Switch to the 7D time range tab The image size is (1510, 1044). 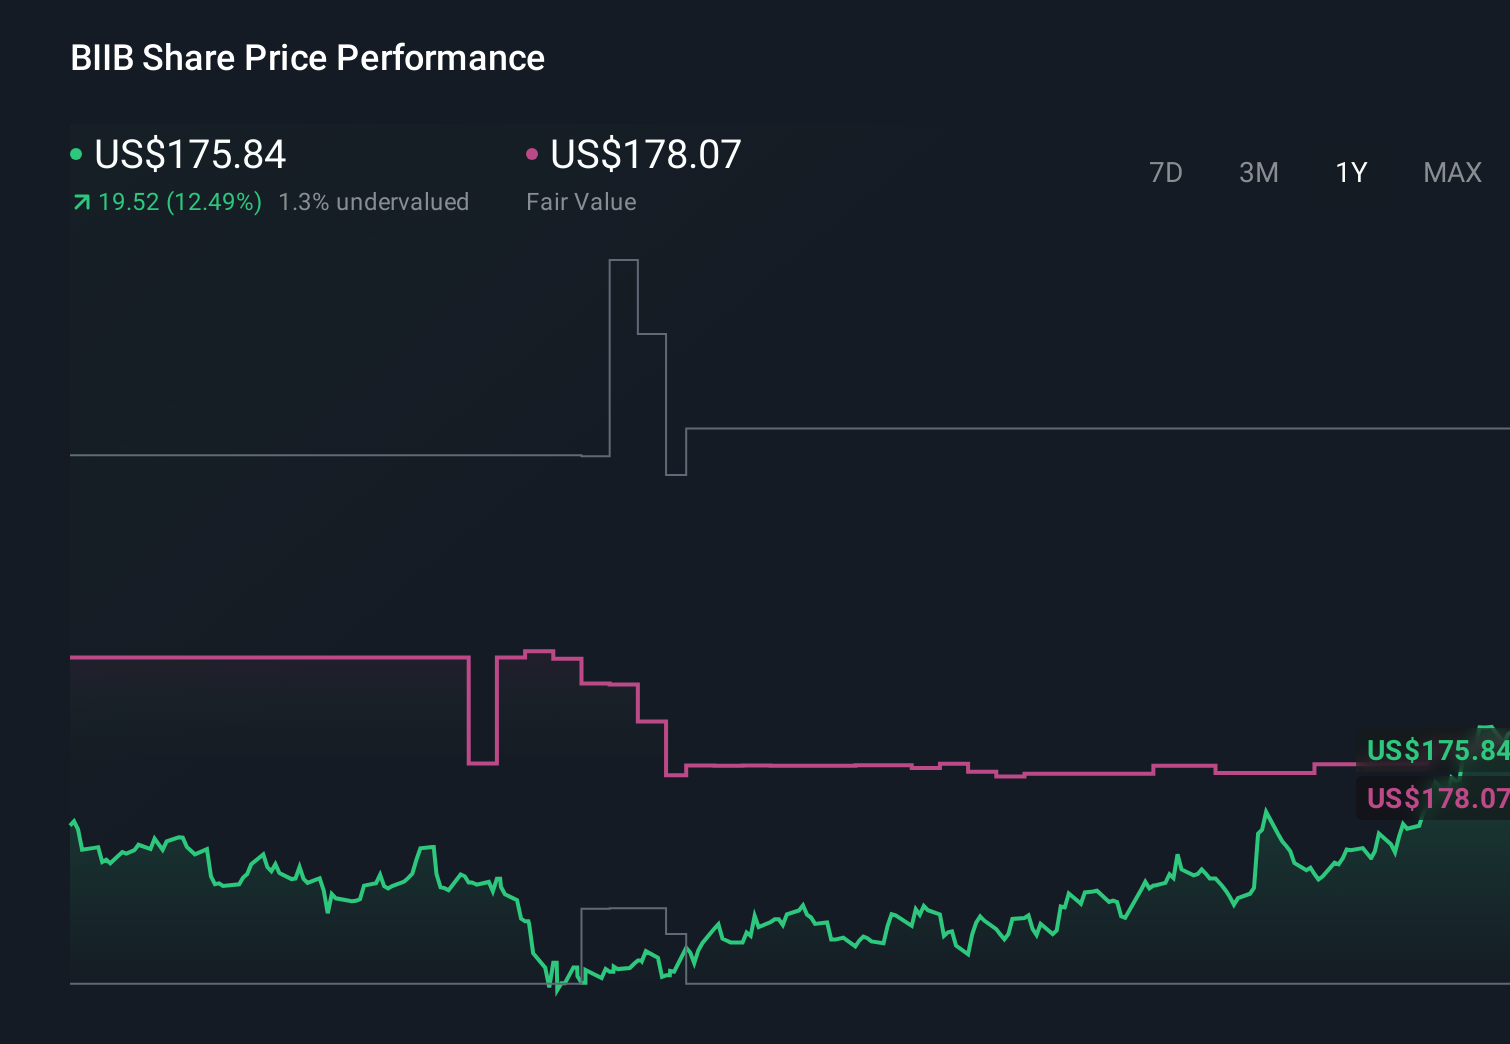pos(1166,172)
